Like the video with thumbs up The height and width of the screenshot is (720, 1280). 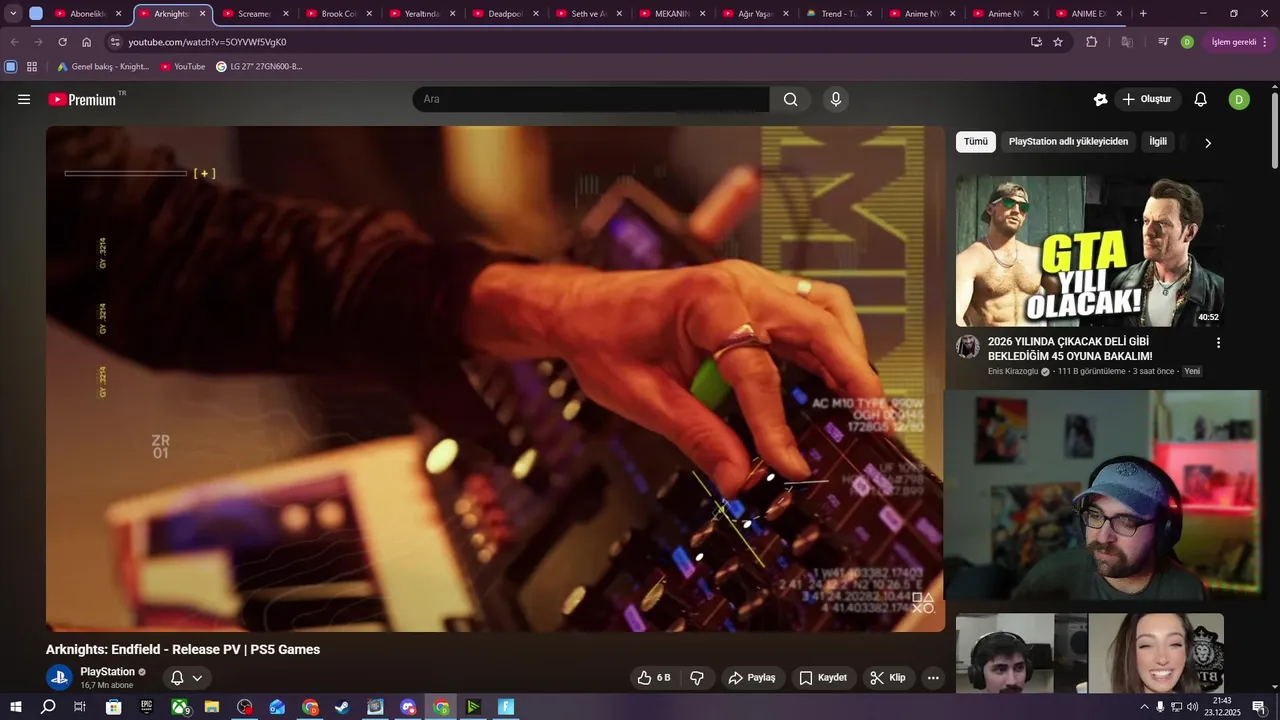(x=653, y=677)
